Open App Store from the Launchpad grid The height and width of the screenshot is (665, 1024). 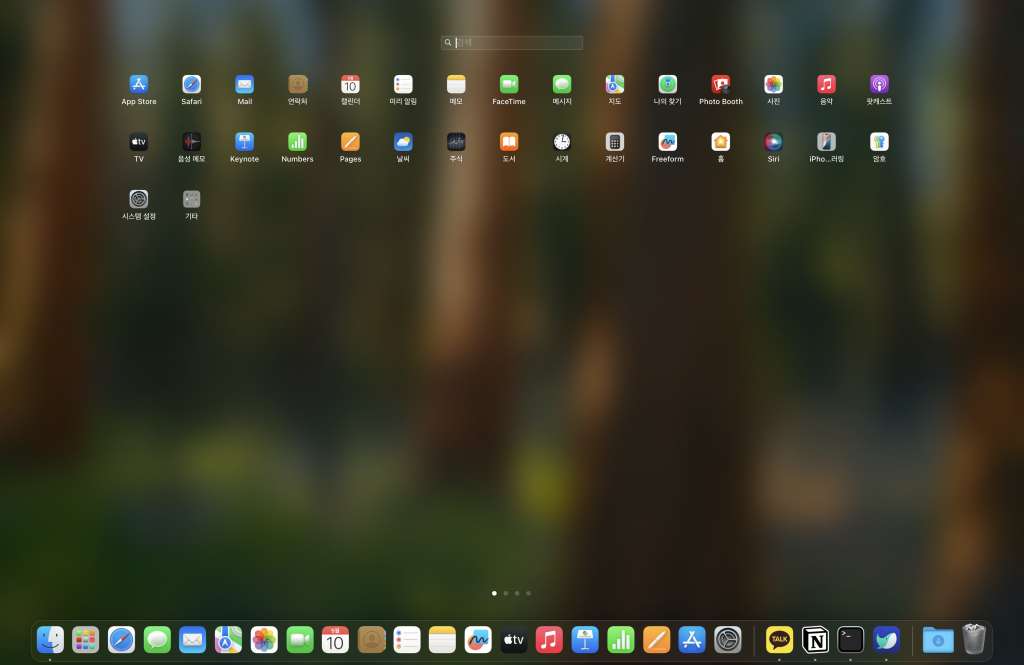tap(138, 85)
